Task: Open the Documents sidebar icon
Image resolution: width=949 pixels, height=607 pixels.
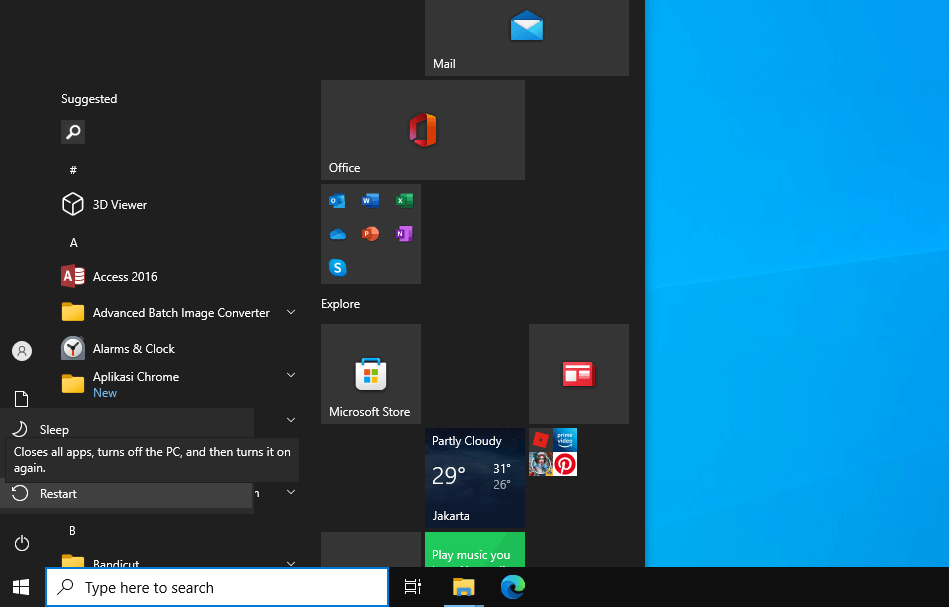Action: click(22, 399)
